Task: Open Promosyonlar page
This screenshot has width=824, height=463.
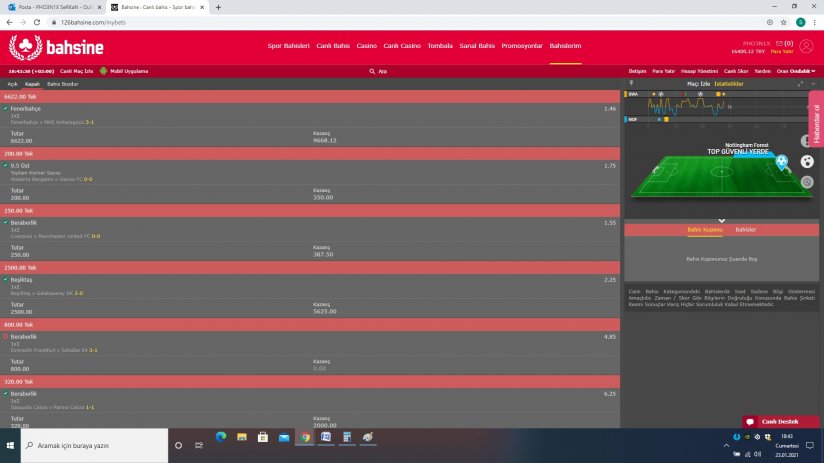Action: (522, 46)
